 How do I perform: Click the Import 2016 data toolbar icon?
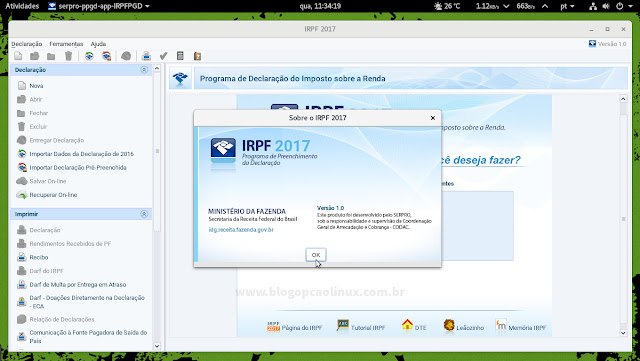89,56
